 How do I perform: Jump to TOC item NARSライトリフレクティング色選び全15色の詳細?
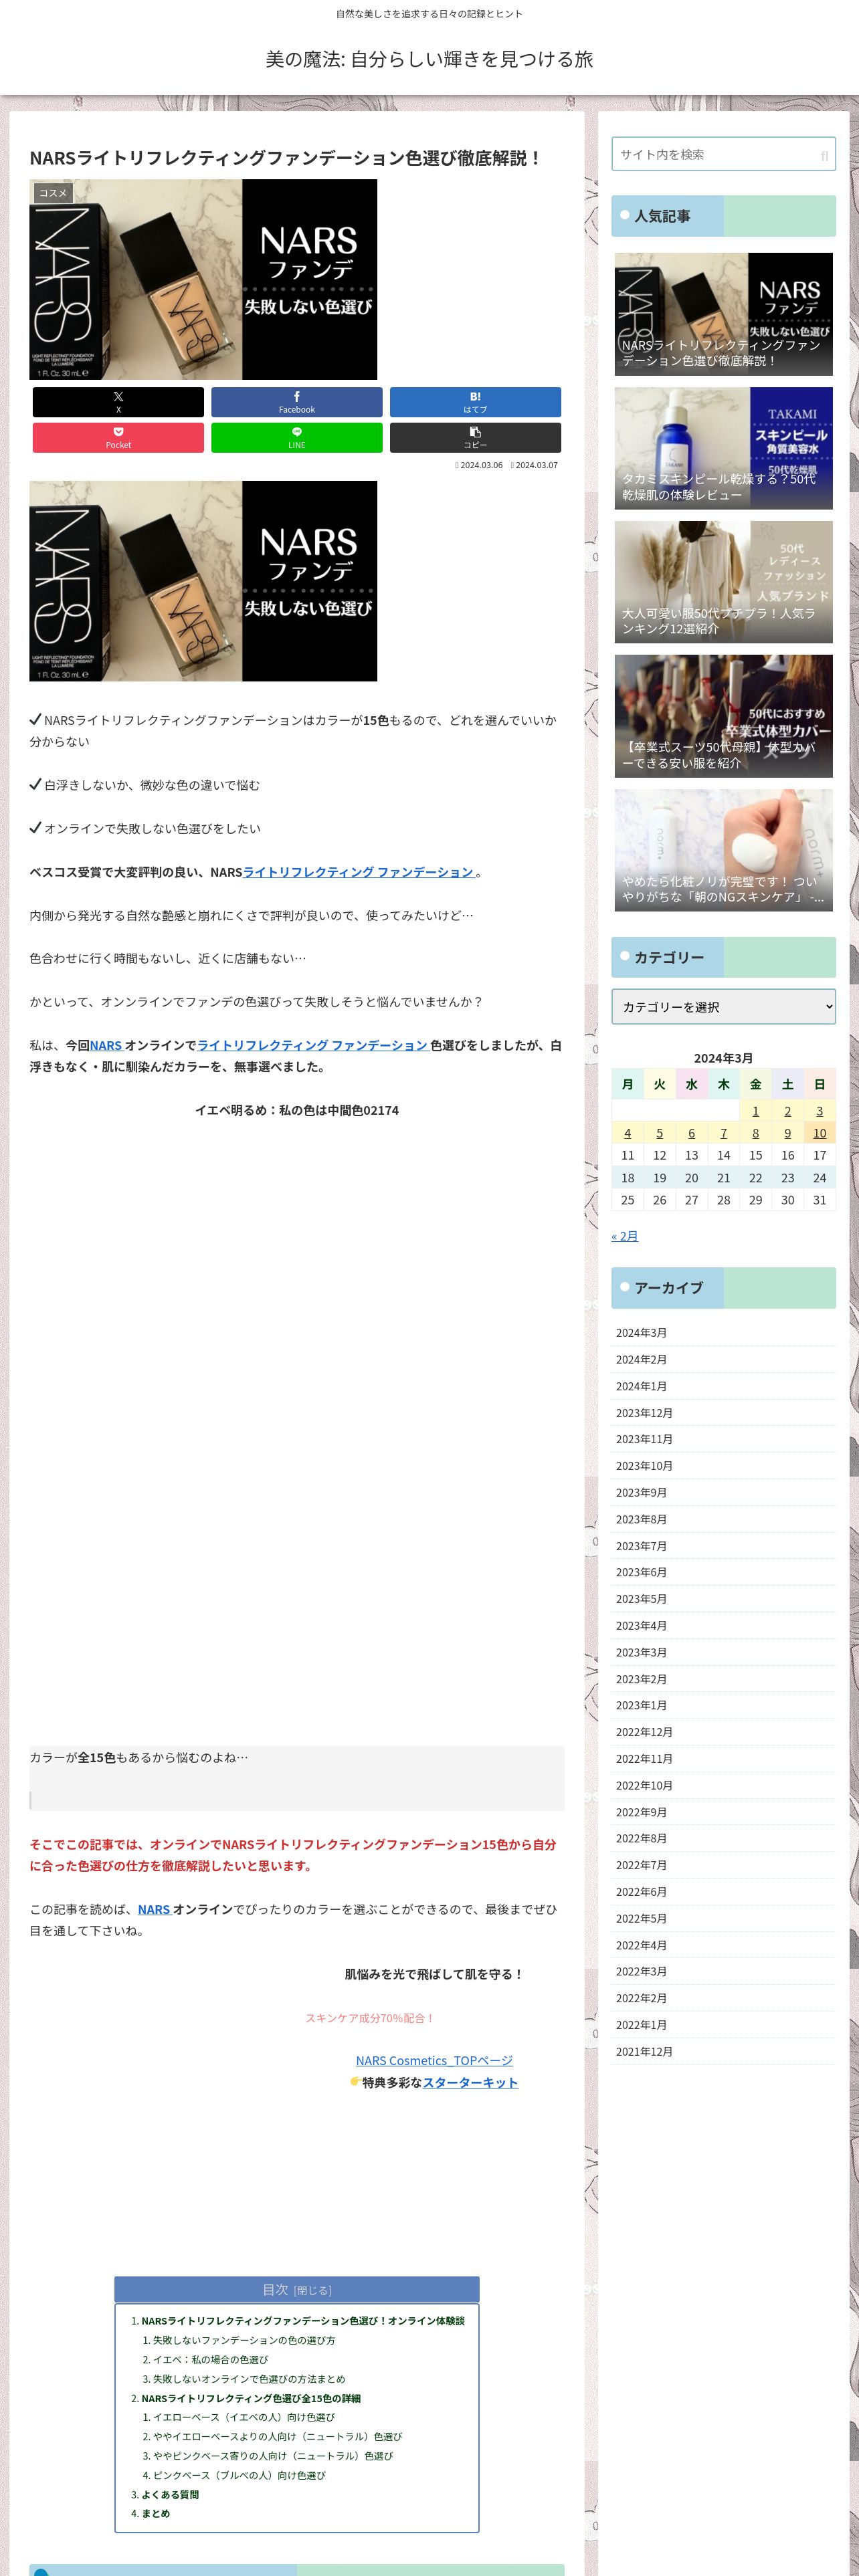tap(251, 2398)
